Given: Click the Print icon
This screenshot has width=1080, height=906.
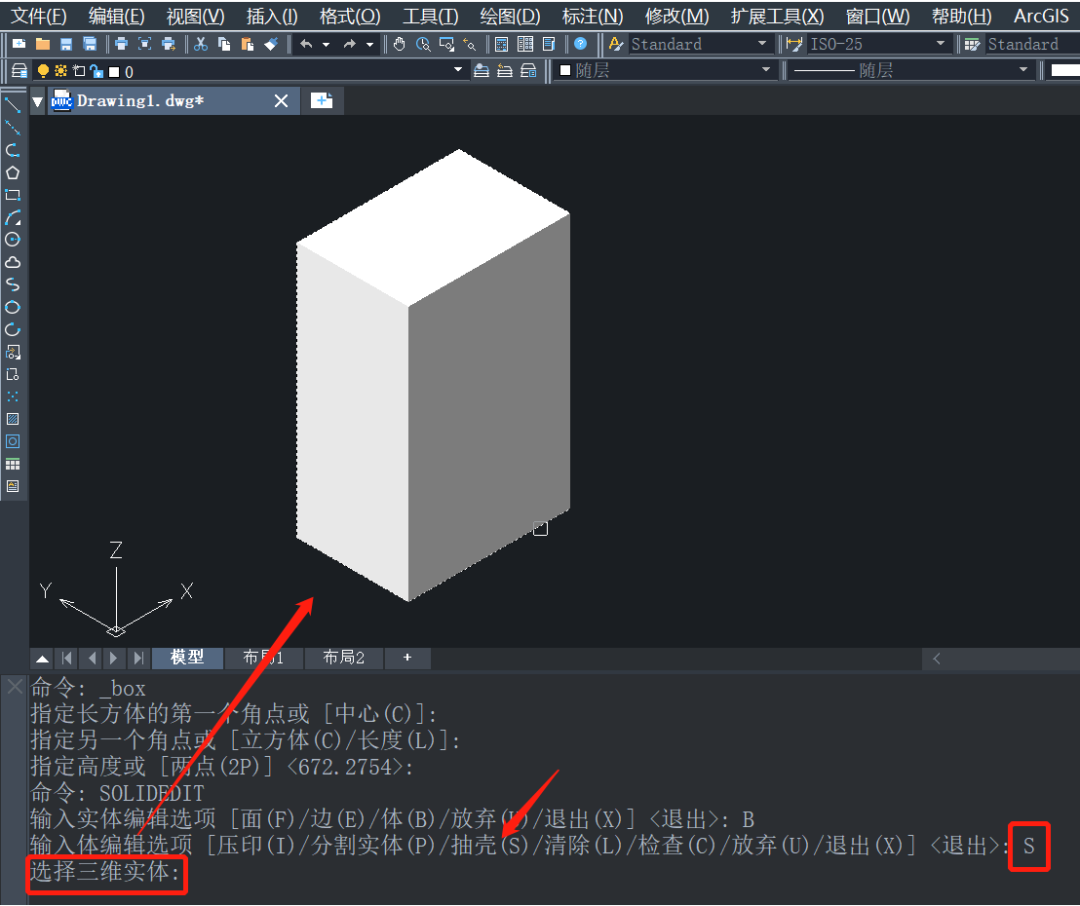Looking at the screenshot, I should tap(121, 44).
